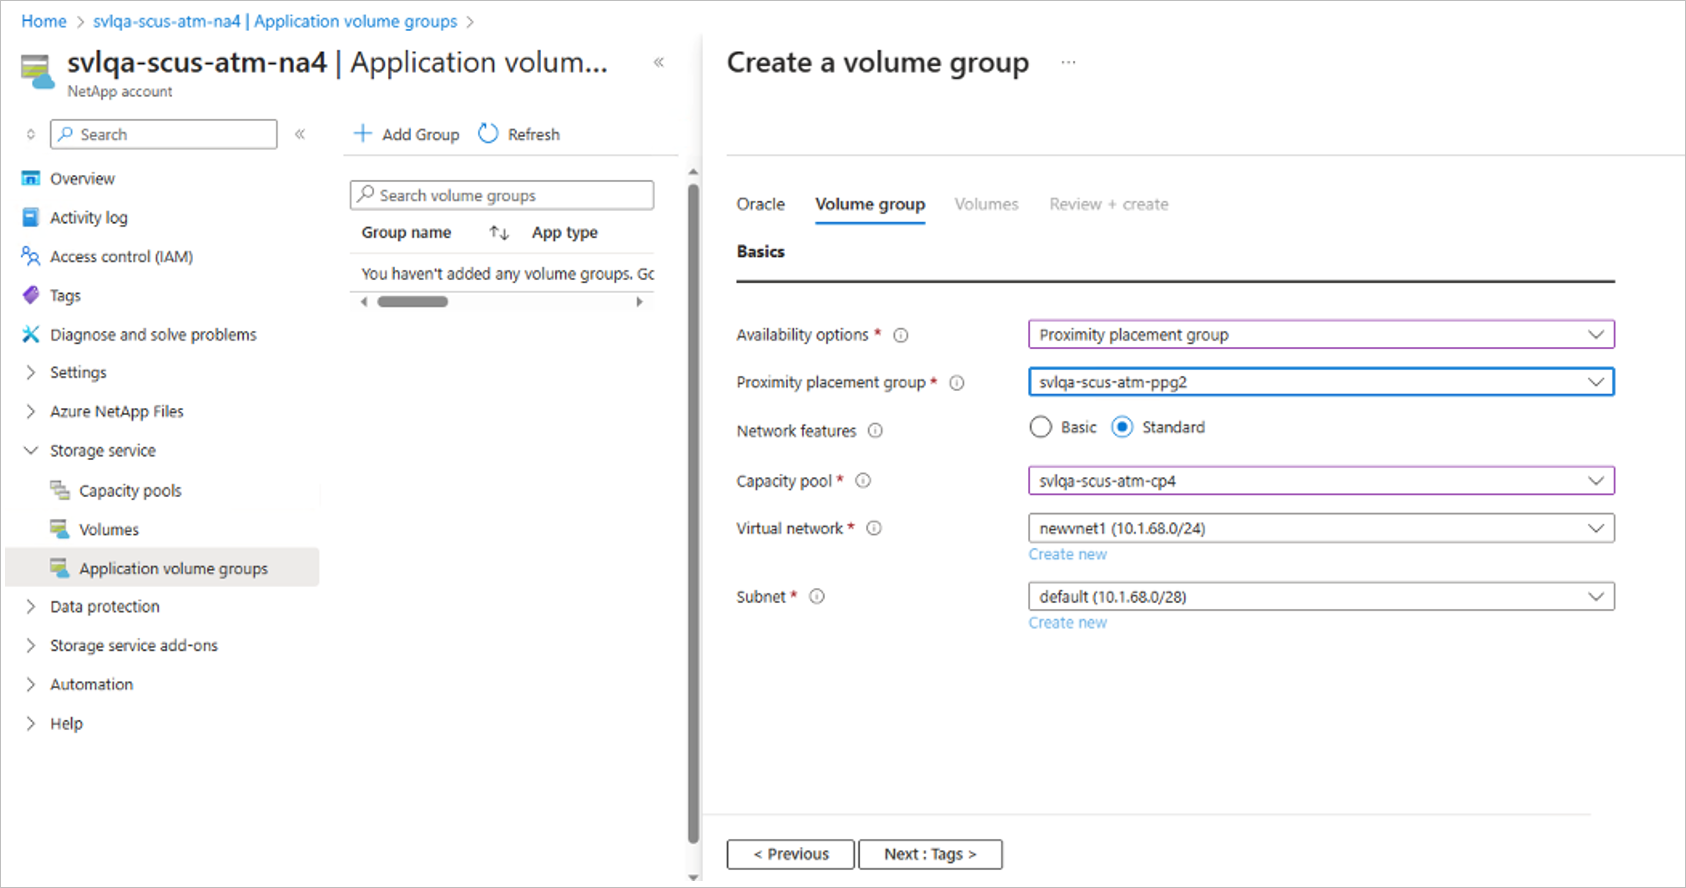Click the Capacity pools icon
Screen dimensions: 1686x888
pos(60,490)
